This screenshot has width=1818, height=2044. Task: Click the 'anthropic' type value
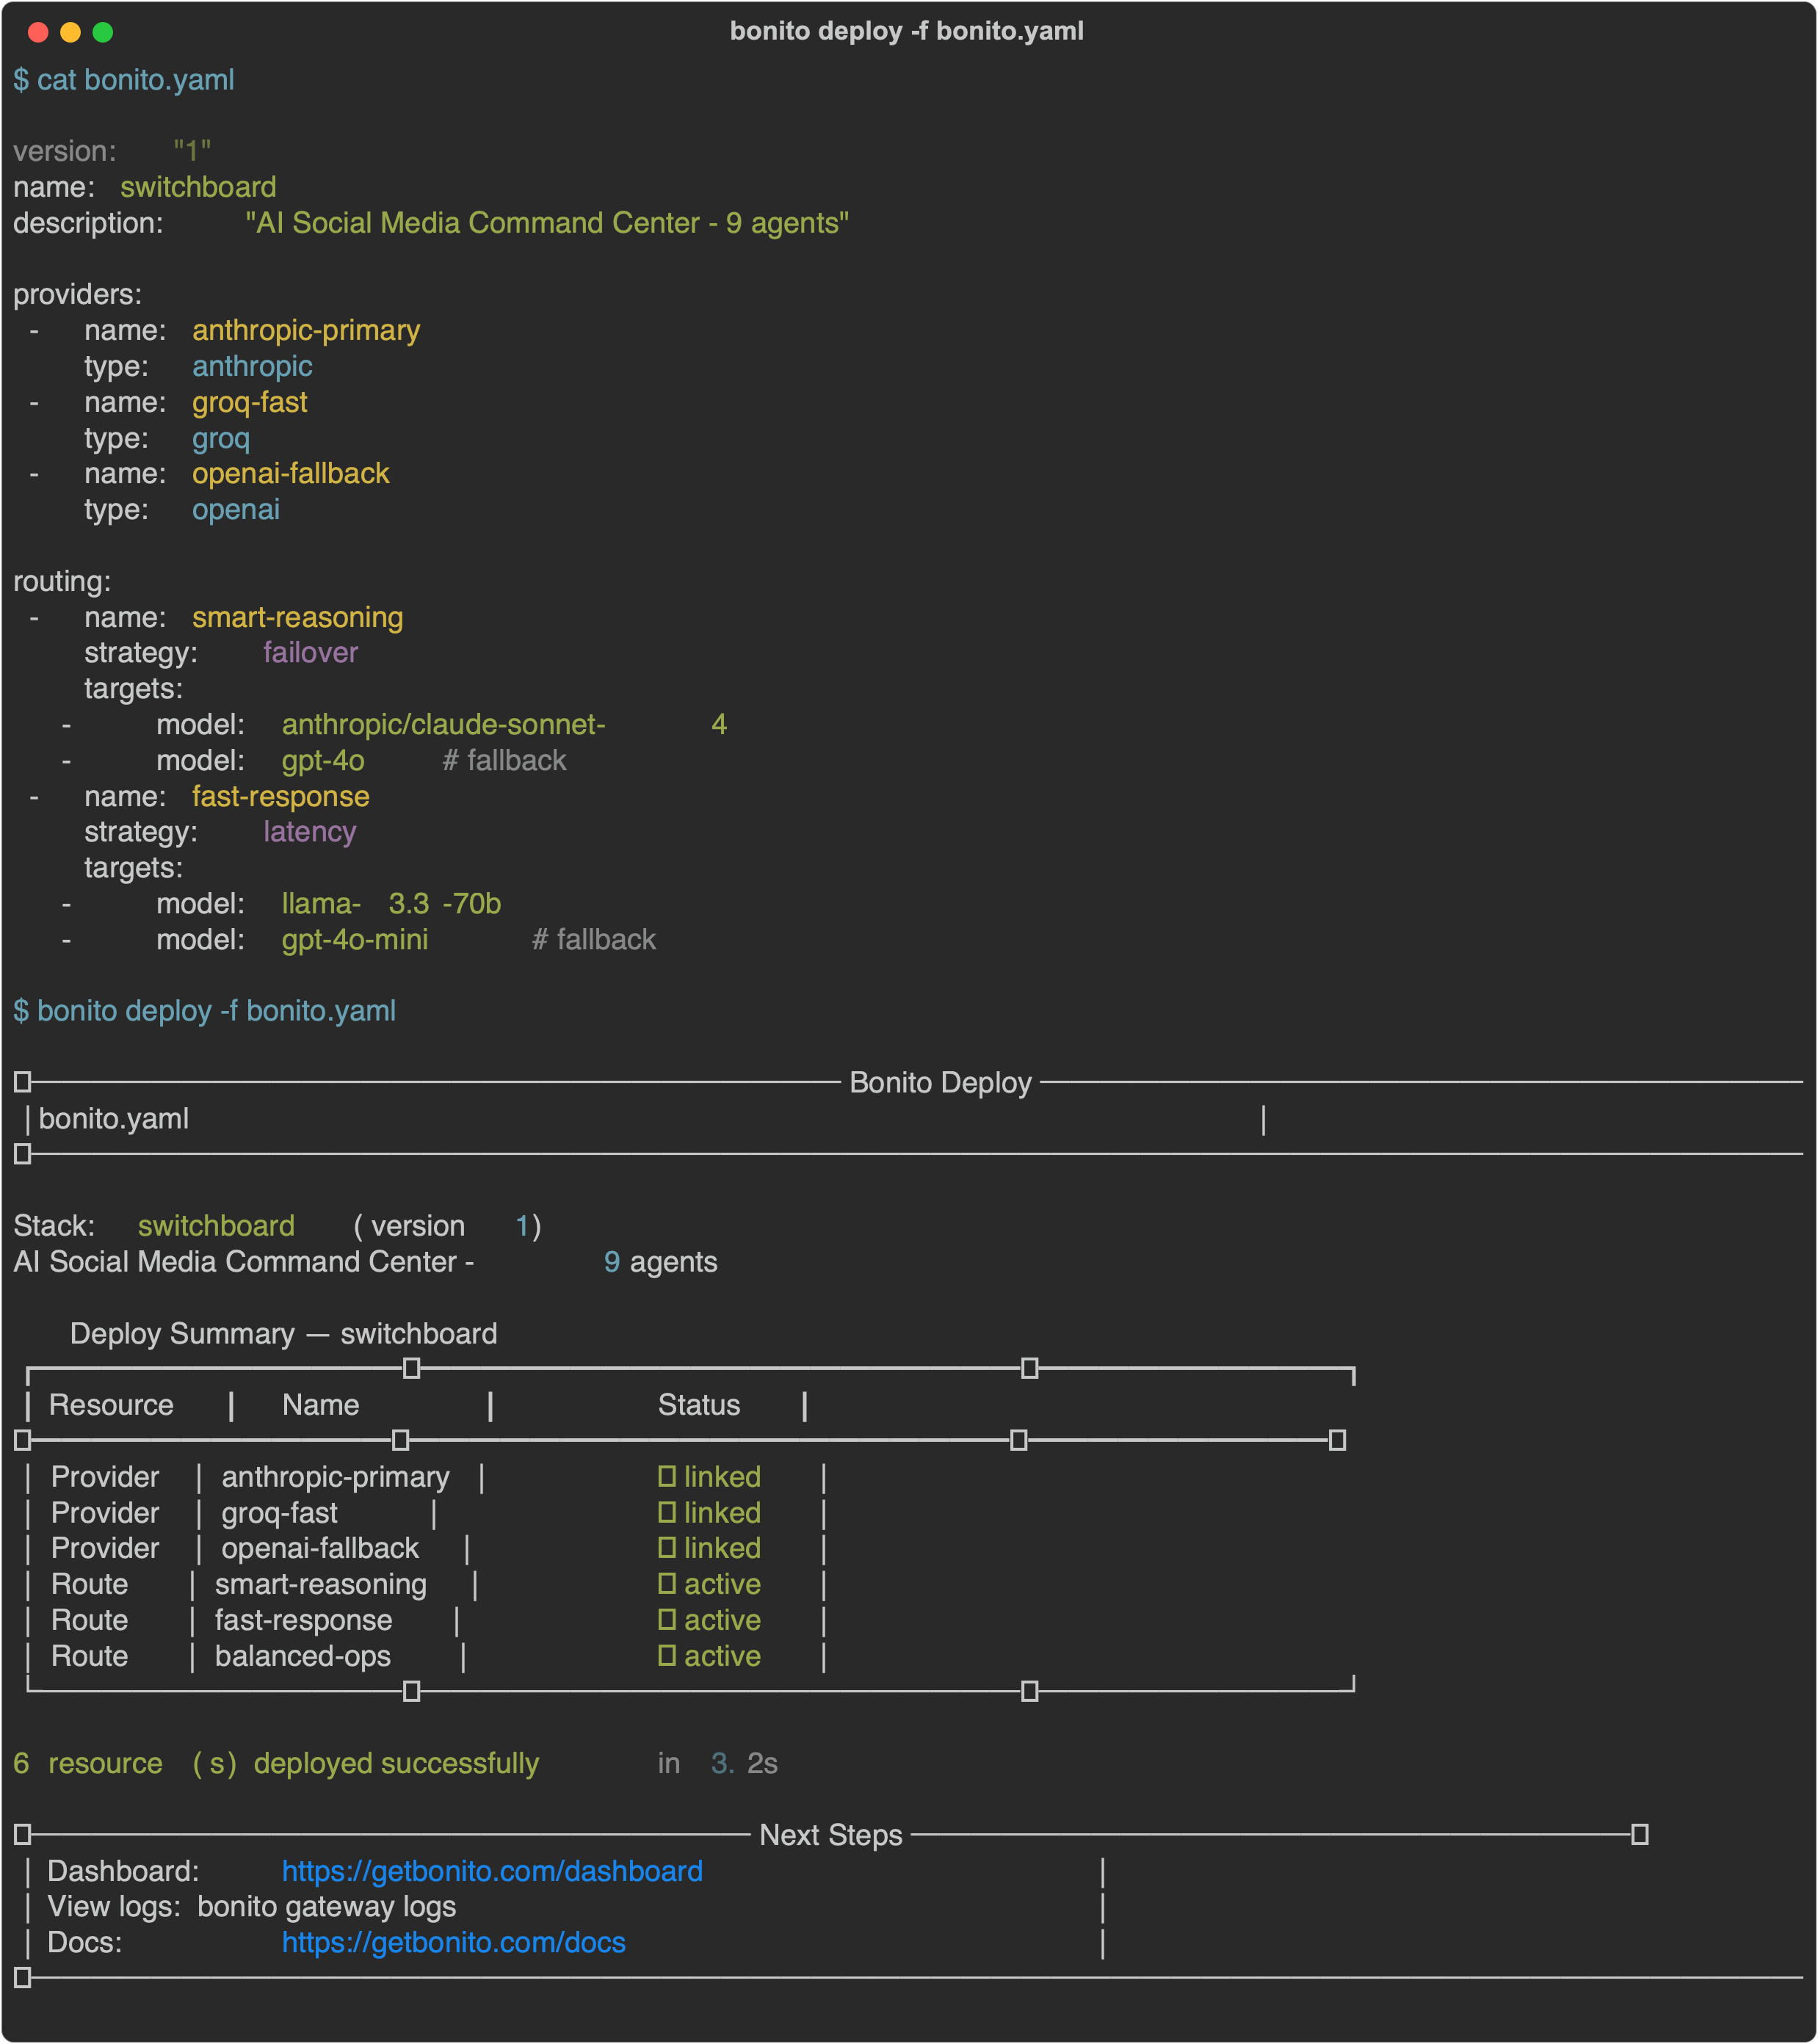pyautogui.click(x=252, y=367)
